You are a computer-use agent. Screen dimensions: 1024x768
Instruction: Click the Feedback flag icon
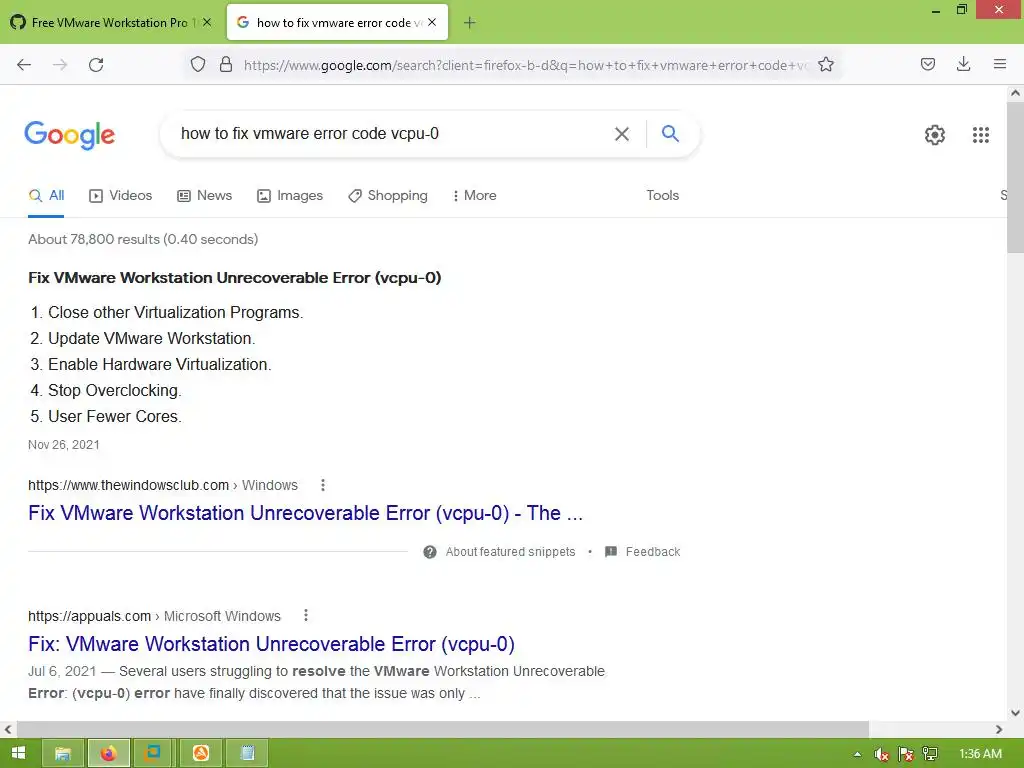(611, 552)
